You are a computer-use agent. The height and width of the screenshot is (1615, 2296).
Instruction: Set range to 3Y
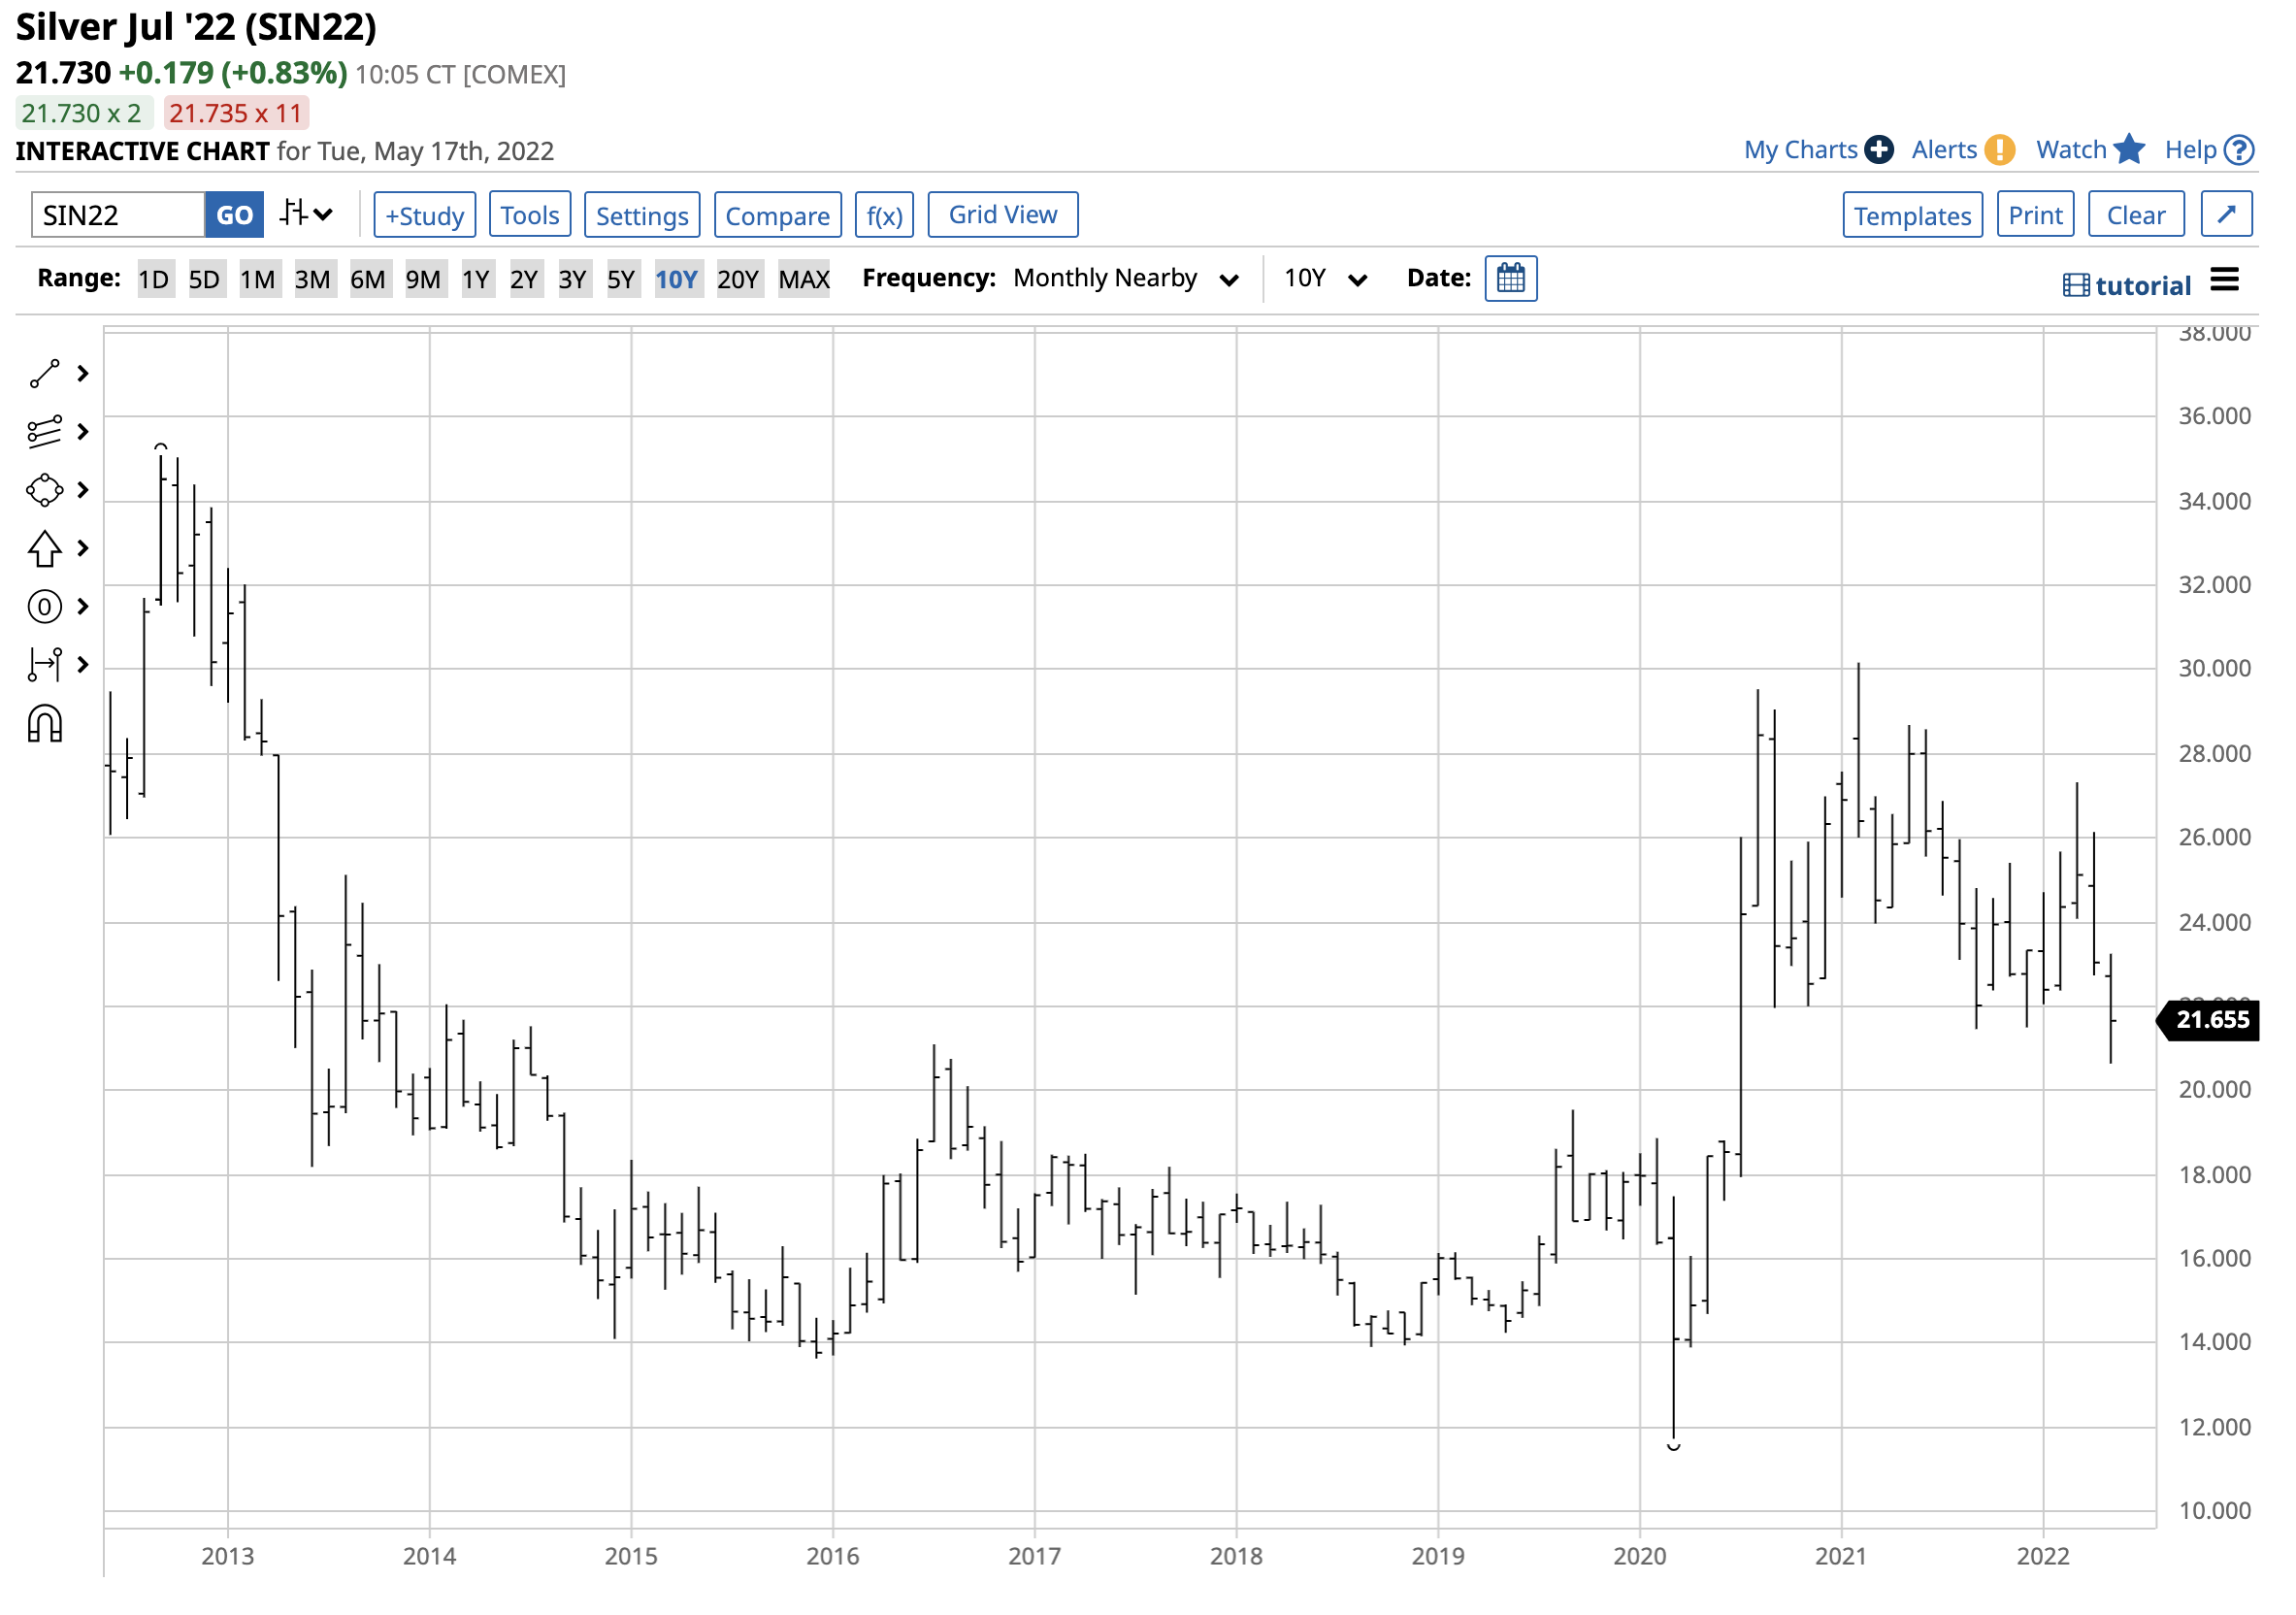574,279
